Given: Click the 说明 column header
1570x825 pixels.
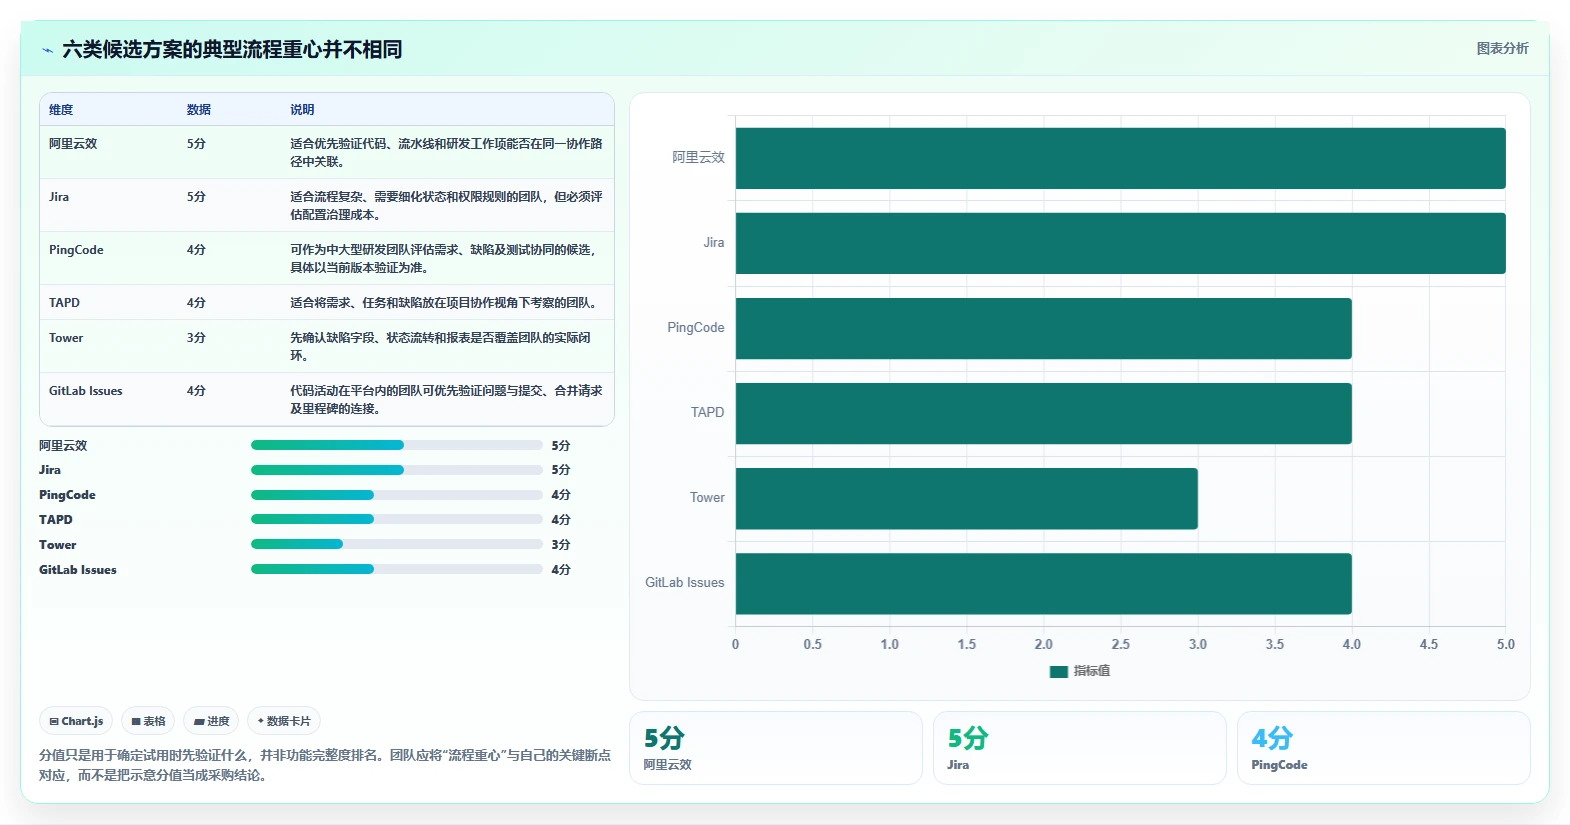Looking at the screenshot, I should tap(302, 110).
